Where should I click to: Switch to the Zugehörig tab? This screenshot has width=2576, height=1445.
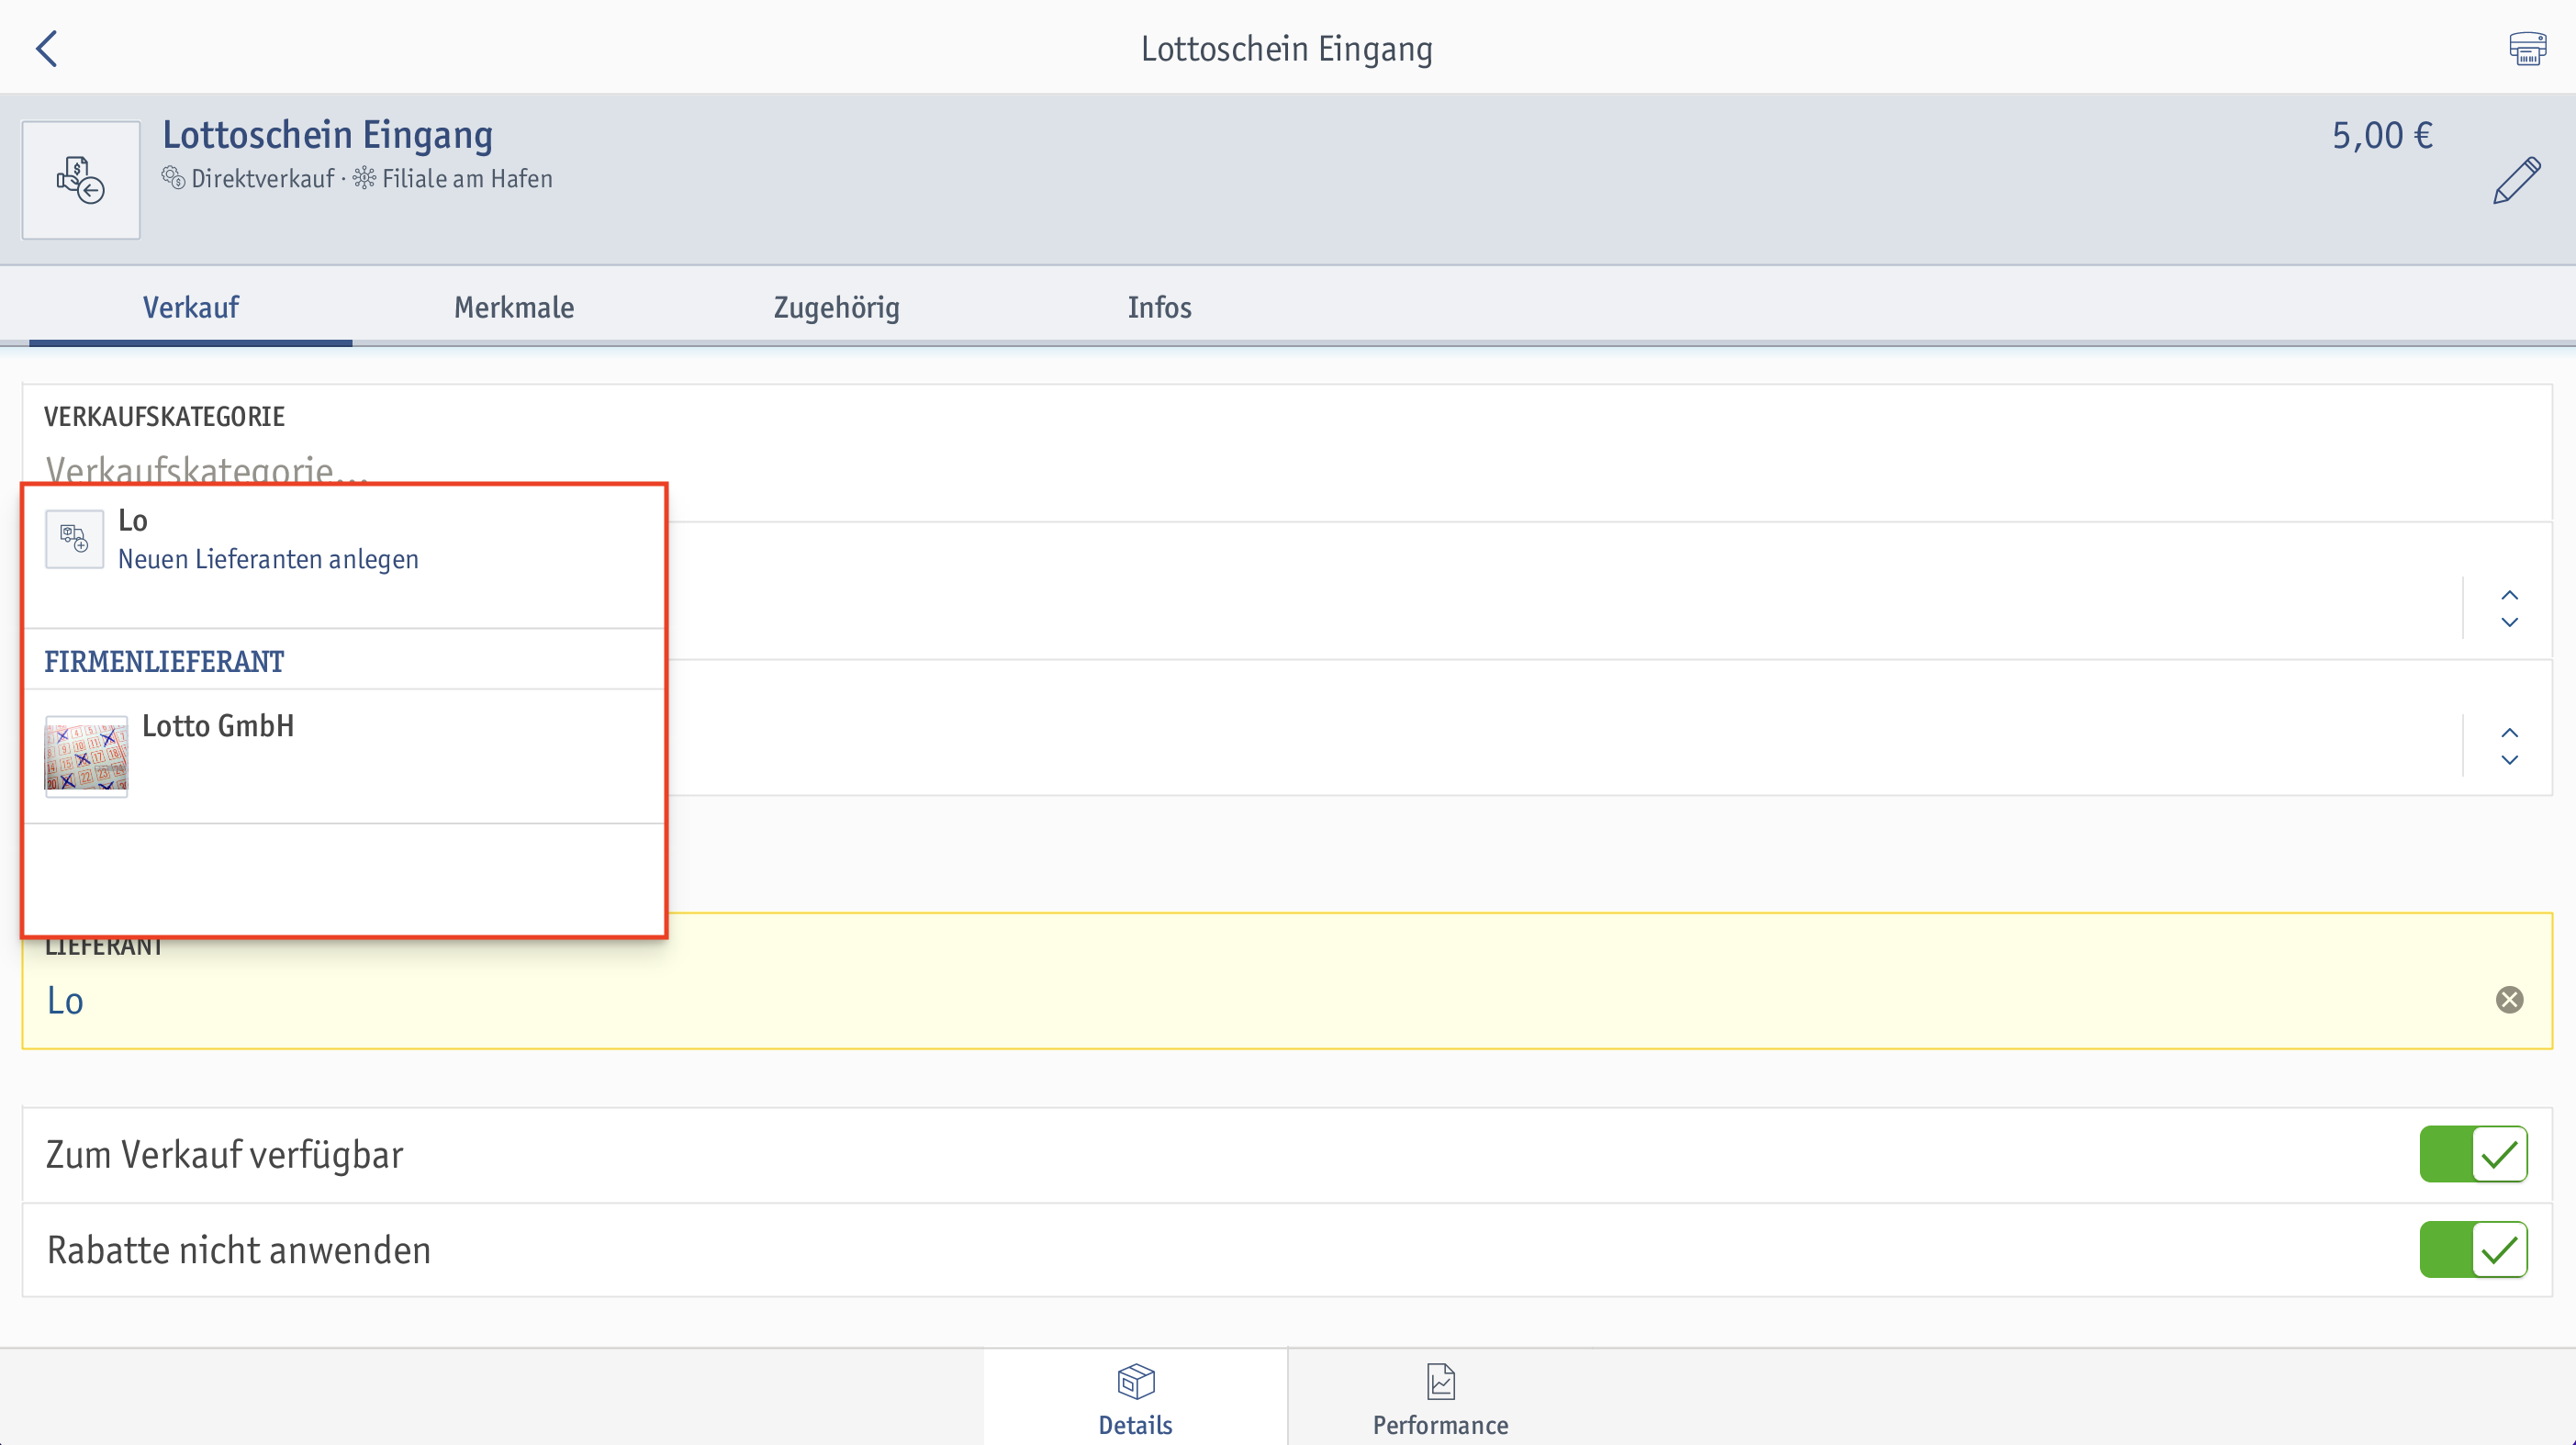pyautogui.click(x=835, y=306)
